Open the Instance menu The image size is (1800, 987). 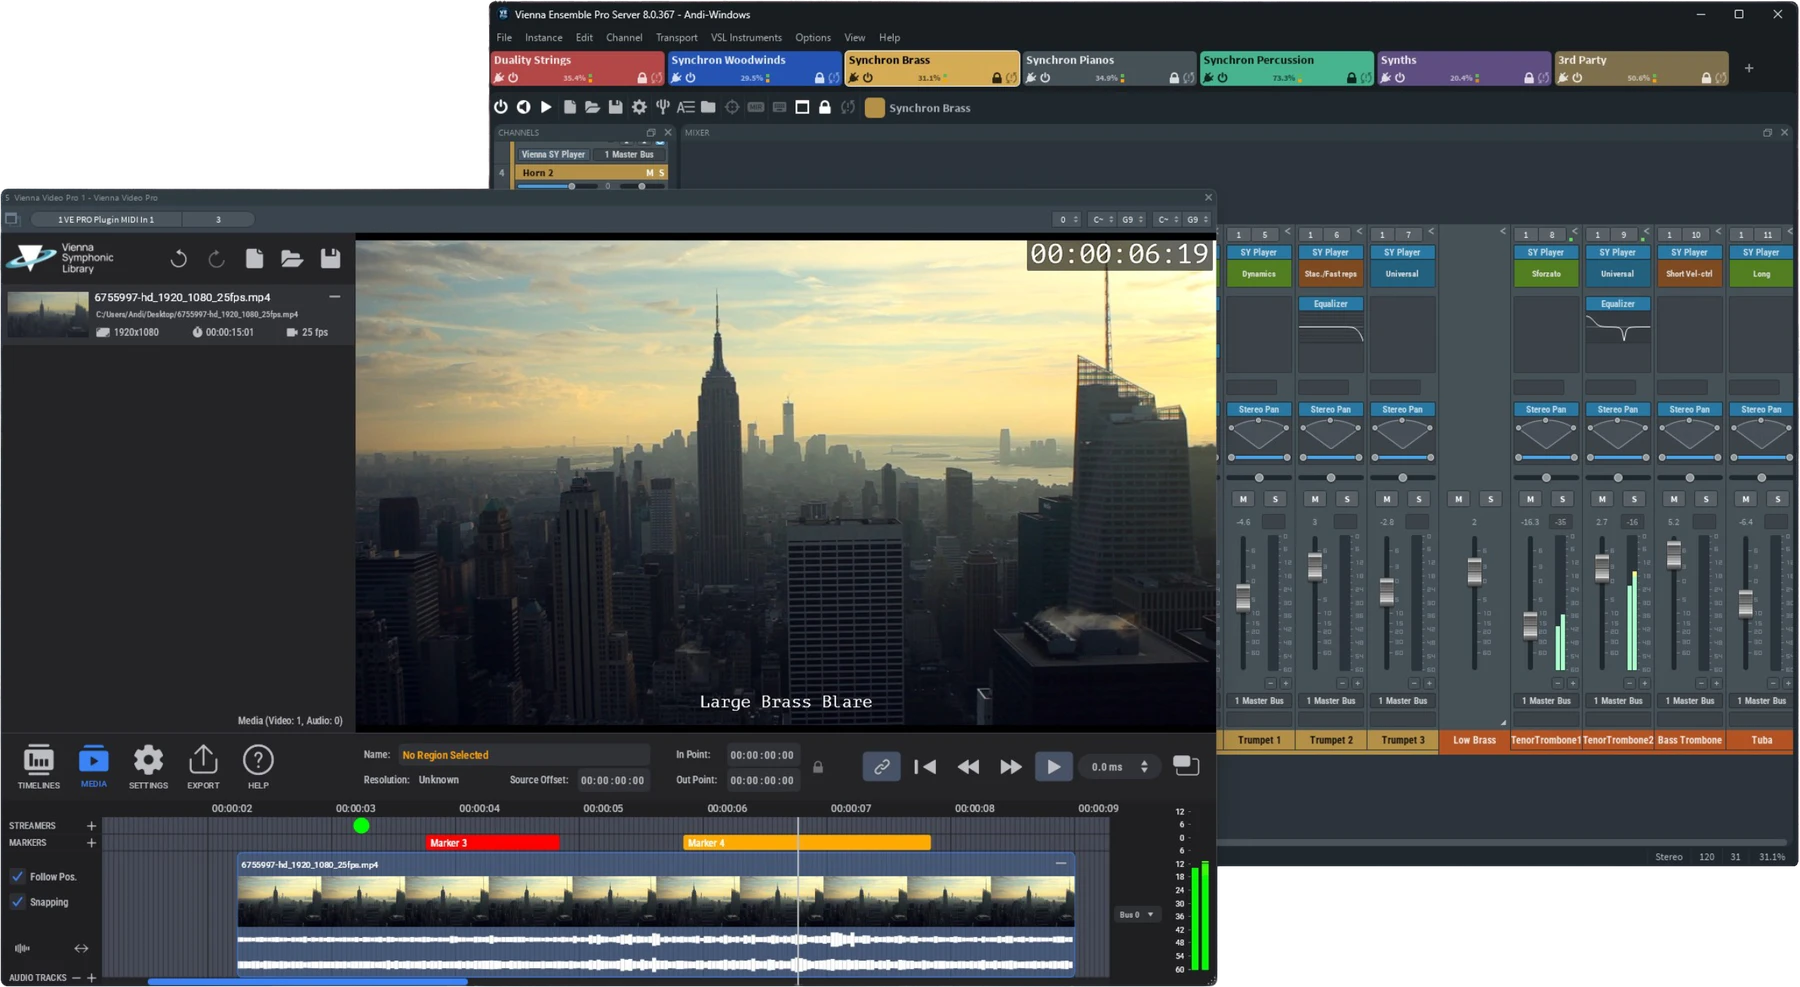(544, 38)
